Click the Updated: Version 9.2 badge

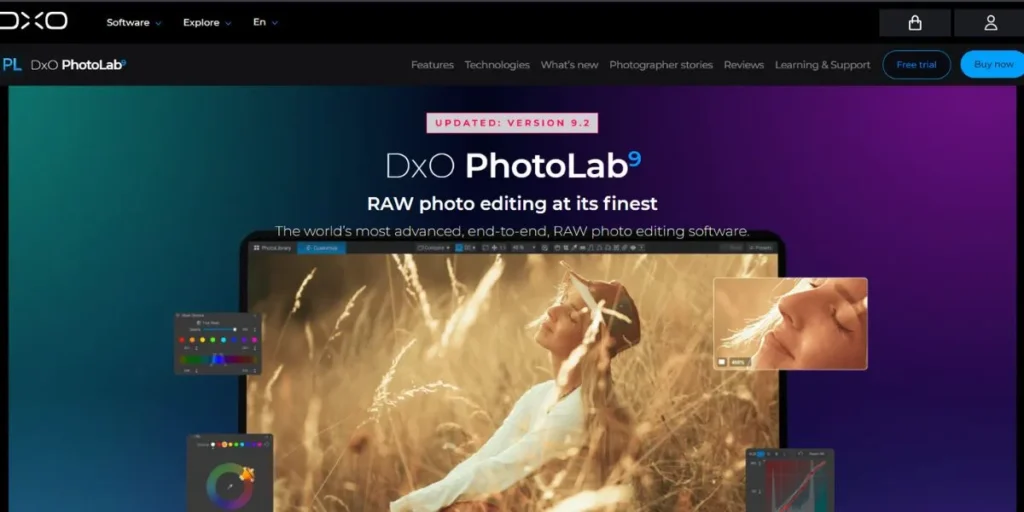pos(512,123)
